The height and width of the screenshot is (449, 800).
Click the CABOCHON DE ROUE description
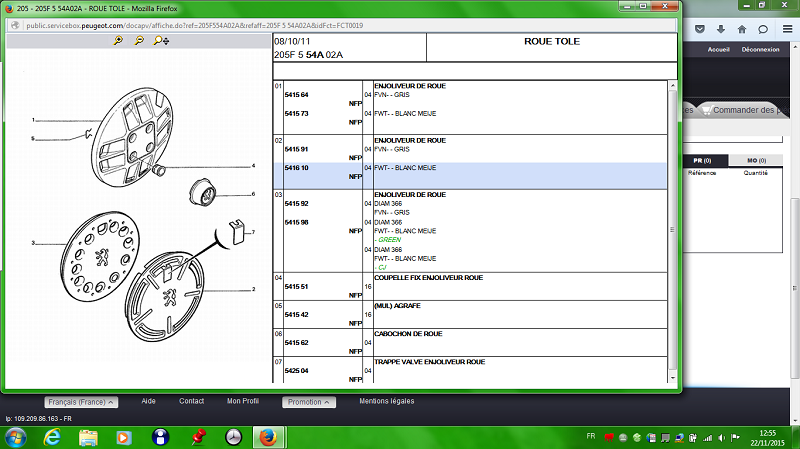click(x=408, y=334)
